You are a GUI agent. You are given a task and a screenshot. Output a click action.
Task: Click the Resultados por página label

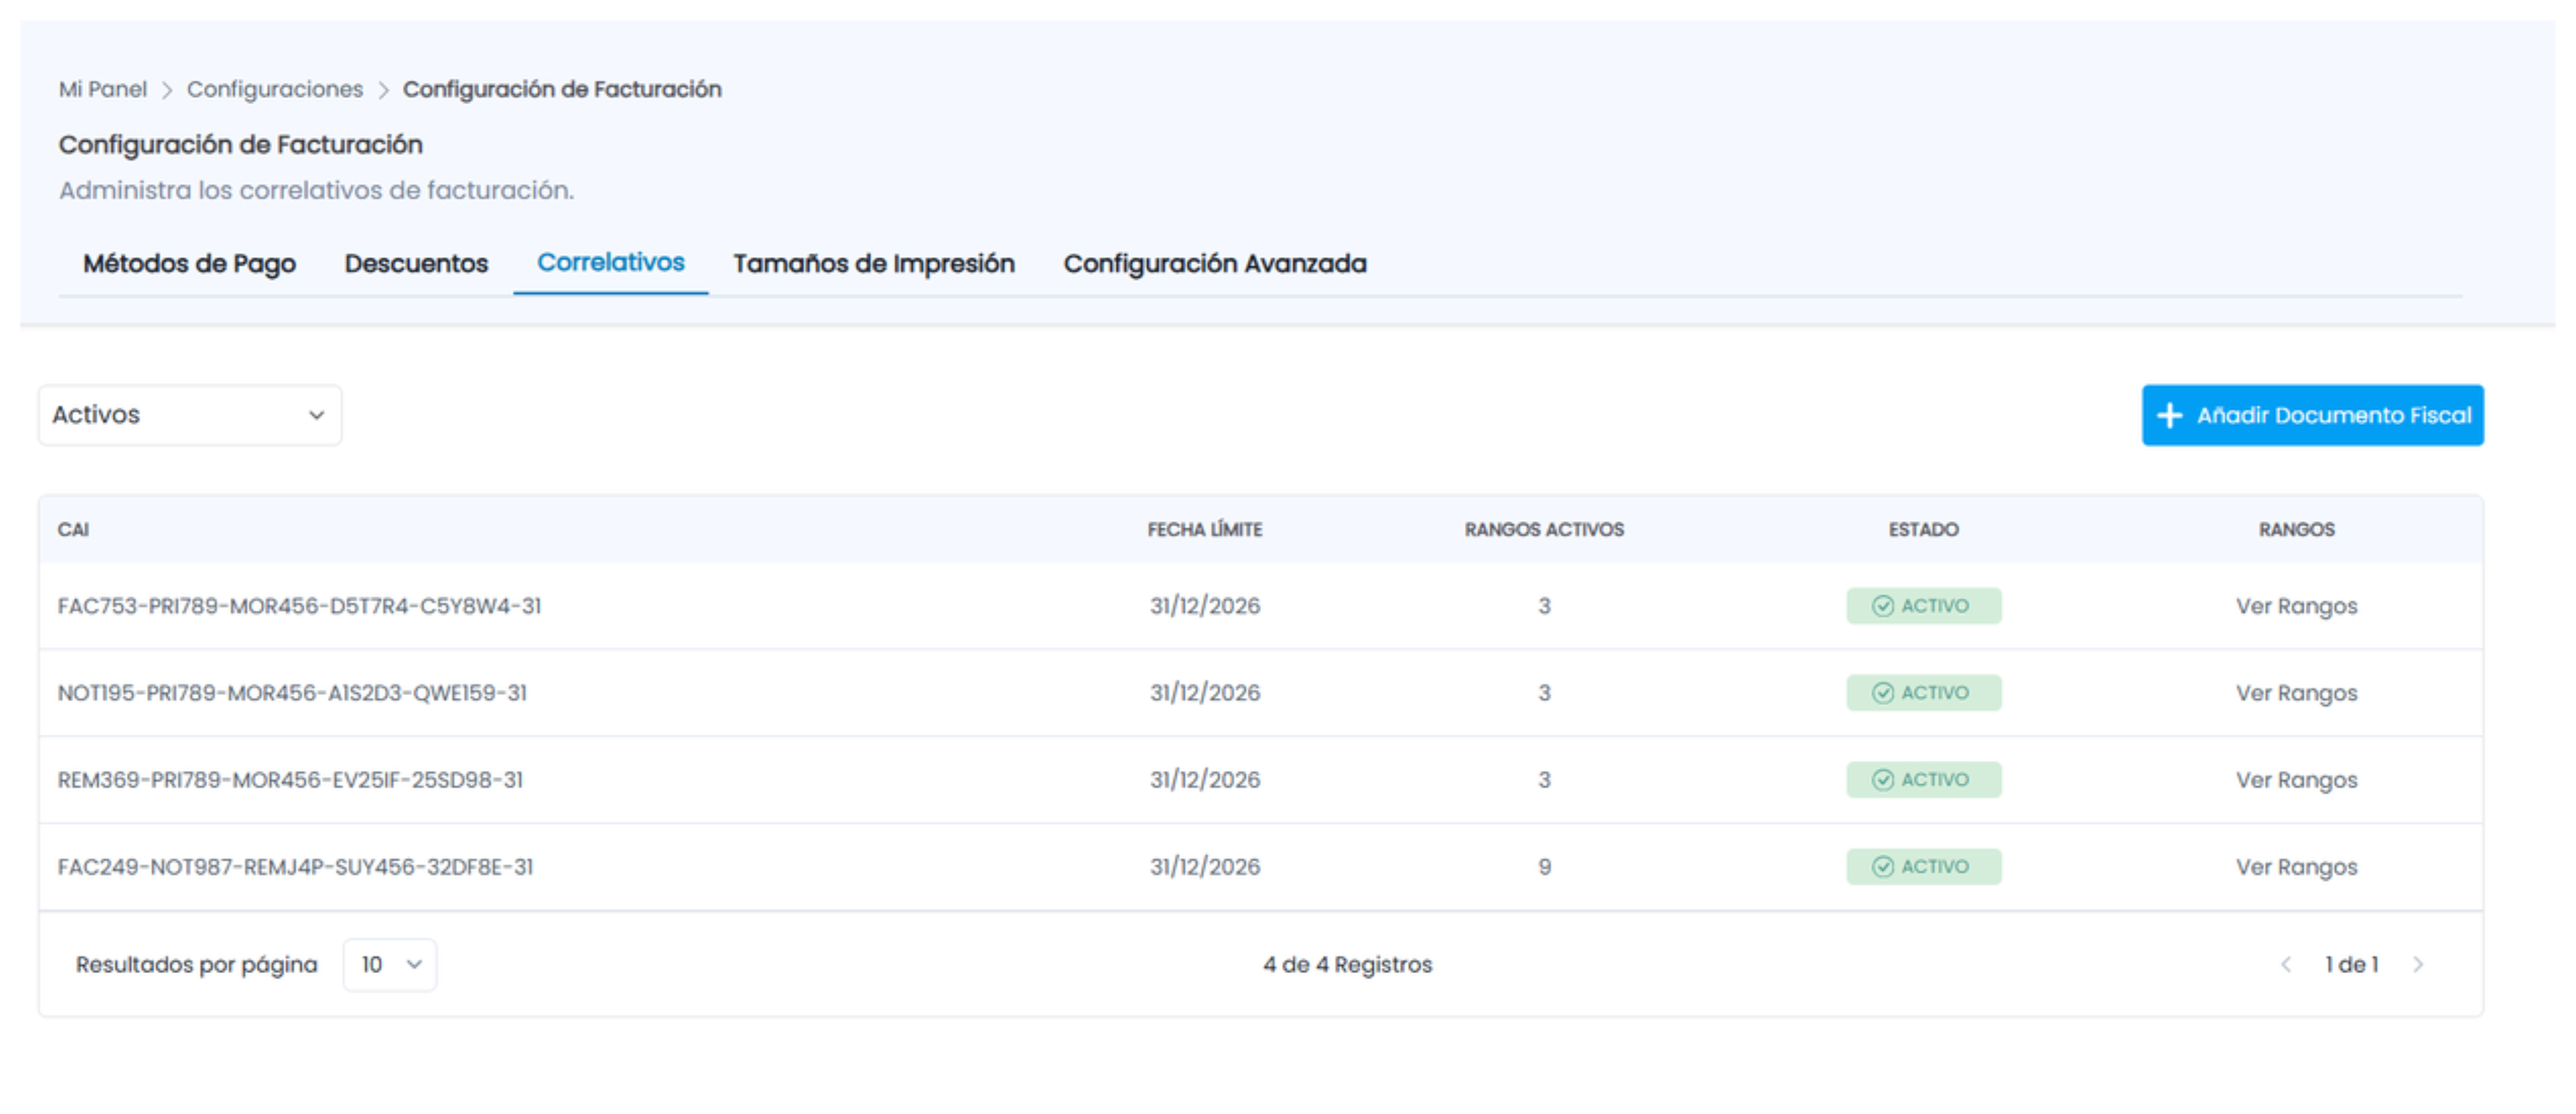(x=196, y=965)
